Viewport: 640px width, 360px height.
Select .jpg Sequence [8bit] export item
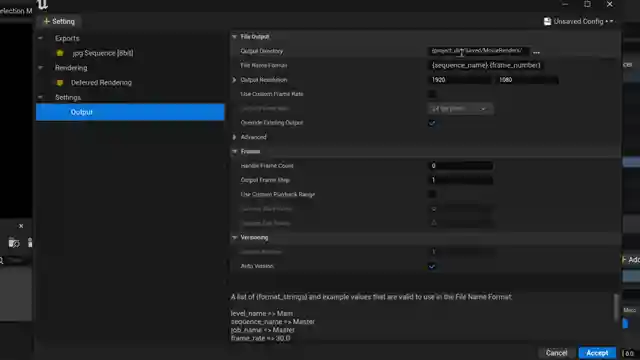tap(103, 53)
